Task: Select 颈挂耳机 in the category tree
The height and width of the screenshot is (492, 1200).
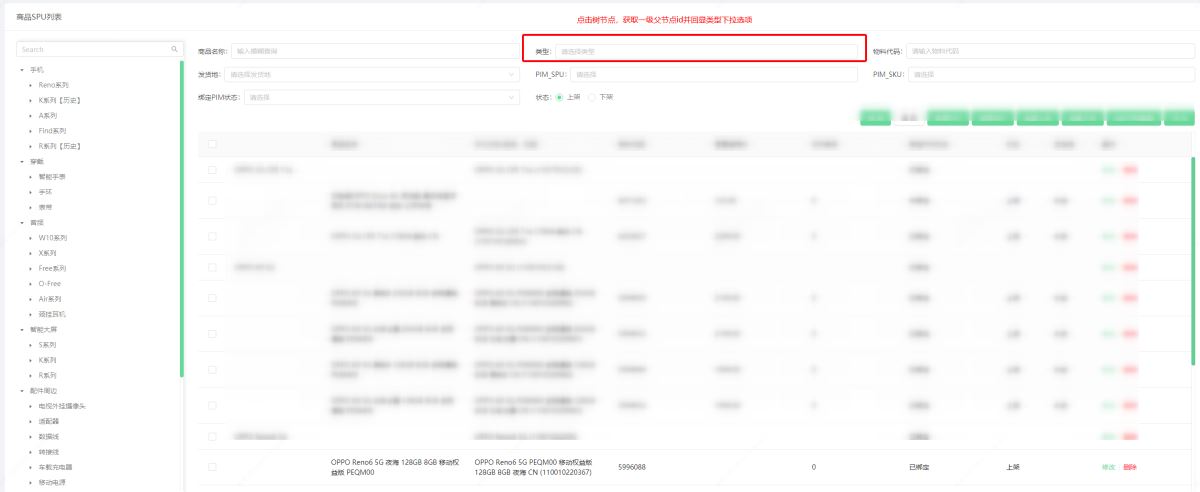Action: pos(52,314)
